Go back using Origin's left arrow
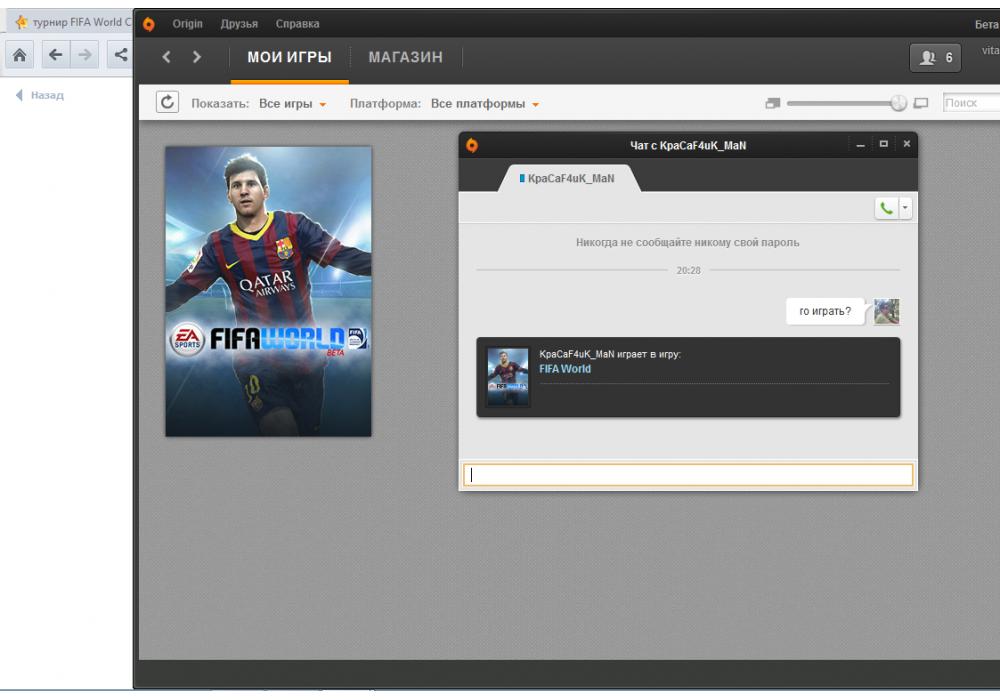This screenshot has width=1000, height=700. click(x=167, y=58)
